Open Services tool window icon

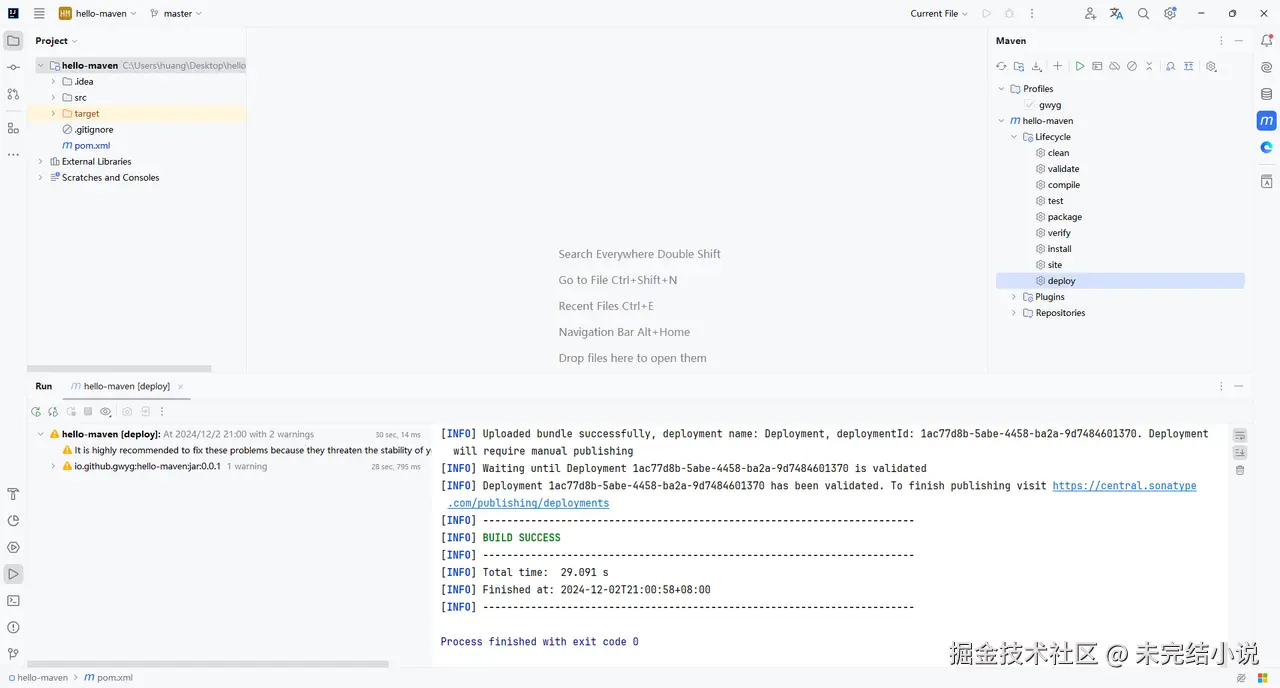[13, 547]
